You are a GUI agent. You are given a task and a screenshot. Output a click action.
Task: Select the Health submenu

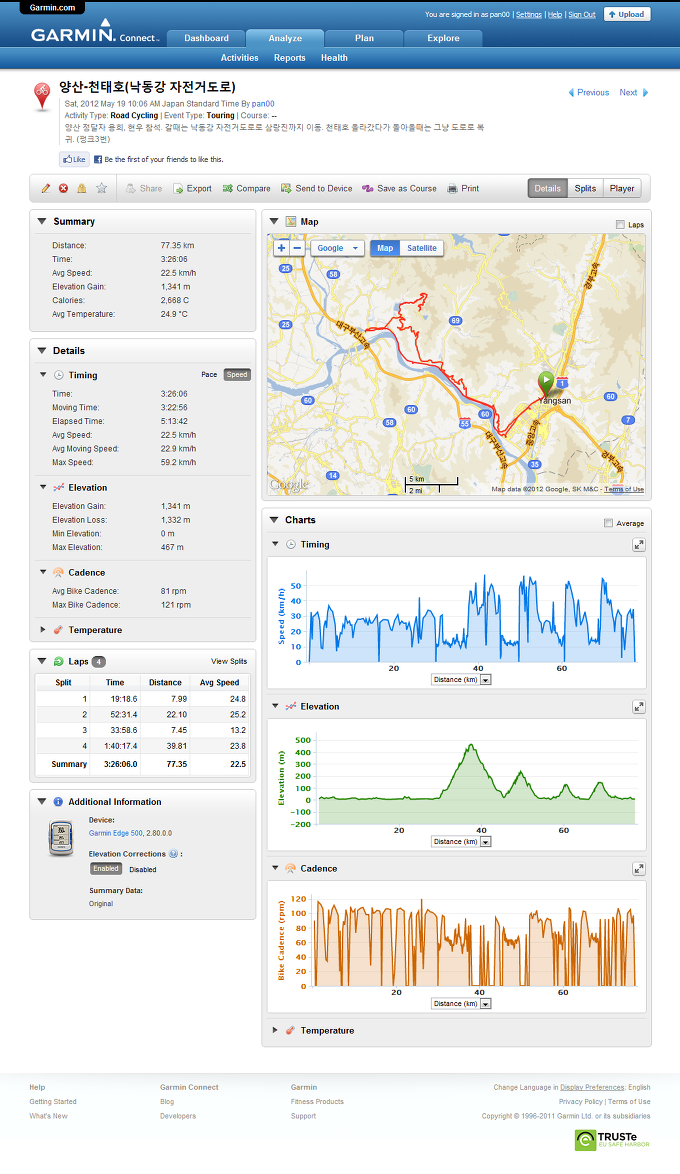pos(334,58)
